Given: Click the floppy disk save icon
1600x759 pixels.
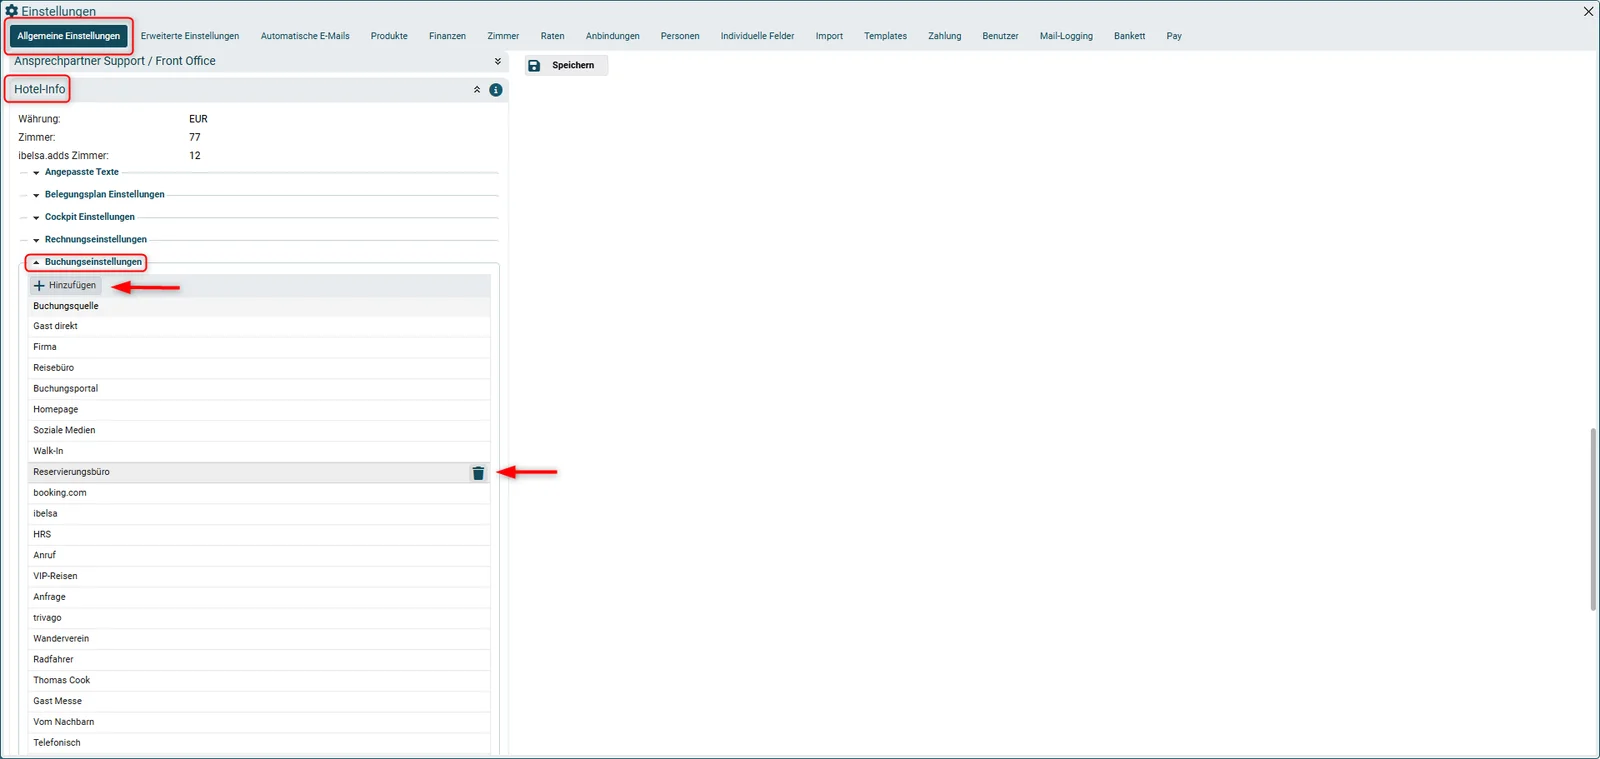Looking at the screenshot, I should pyautogui.click(x=534, y=66).
